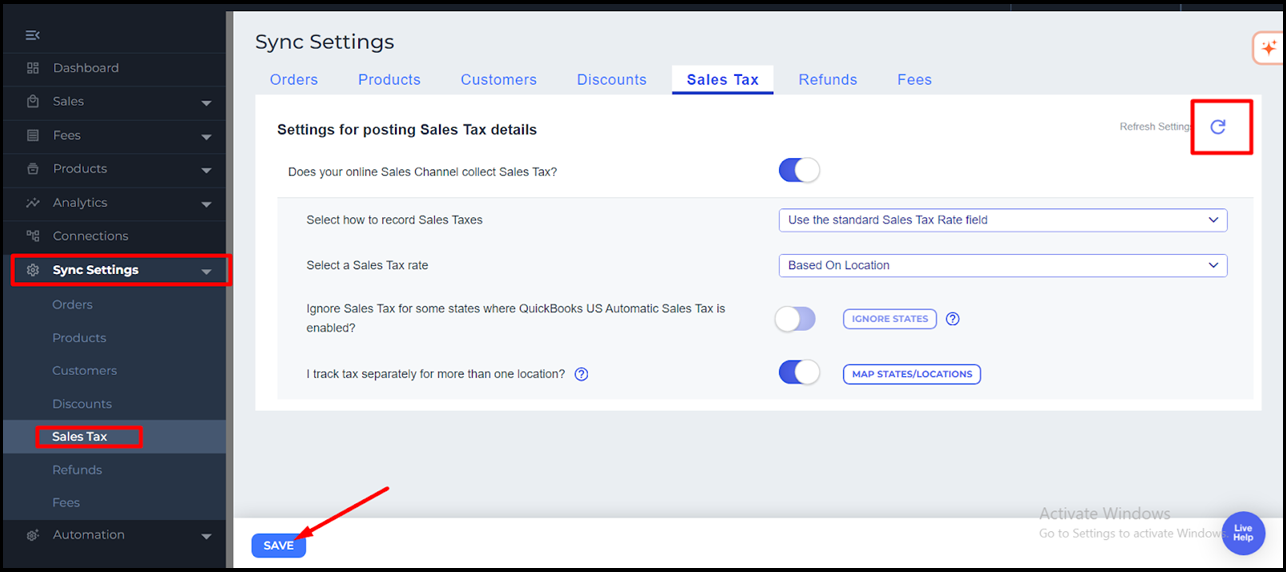Disable the Sales Channel collects Sales Tax toggle
The width and height of the screenshot is (1286, 572).
(x=799, y=171)
